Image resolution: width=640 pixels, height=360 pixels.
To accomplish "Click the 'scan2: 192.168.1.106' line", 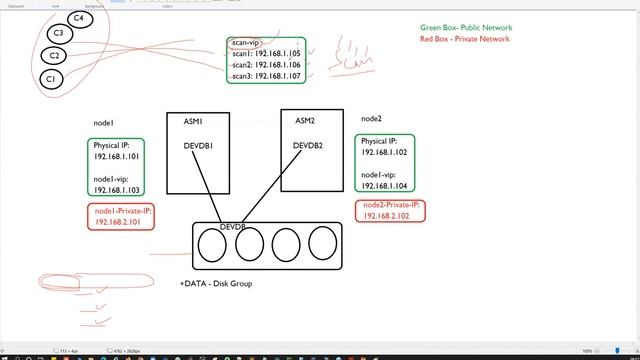I will (x=266, y=65).
